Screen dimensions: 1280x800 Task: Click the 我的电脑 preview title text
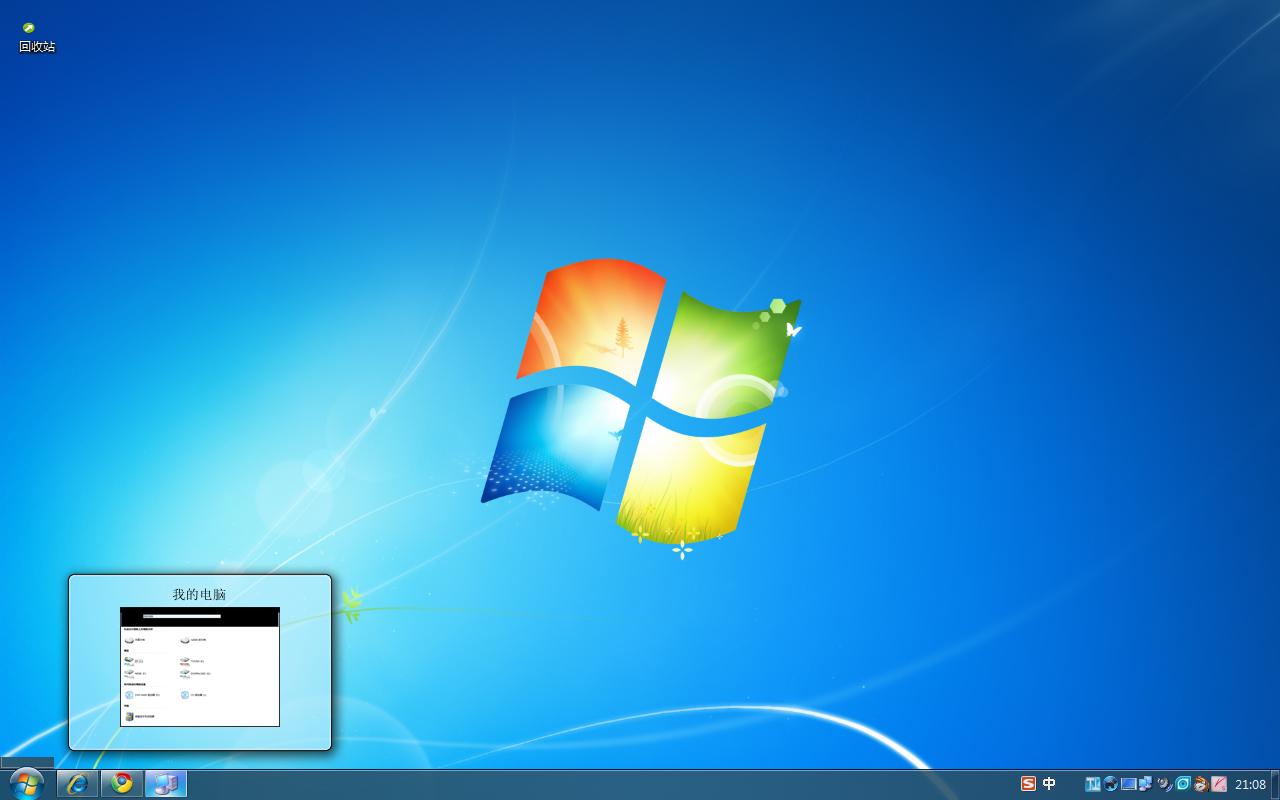(x=199, y=594)
